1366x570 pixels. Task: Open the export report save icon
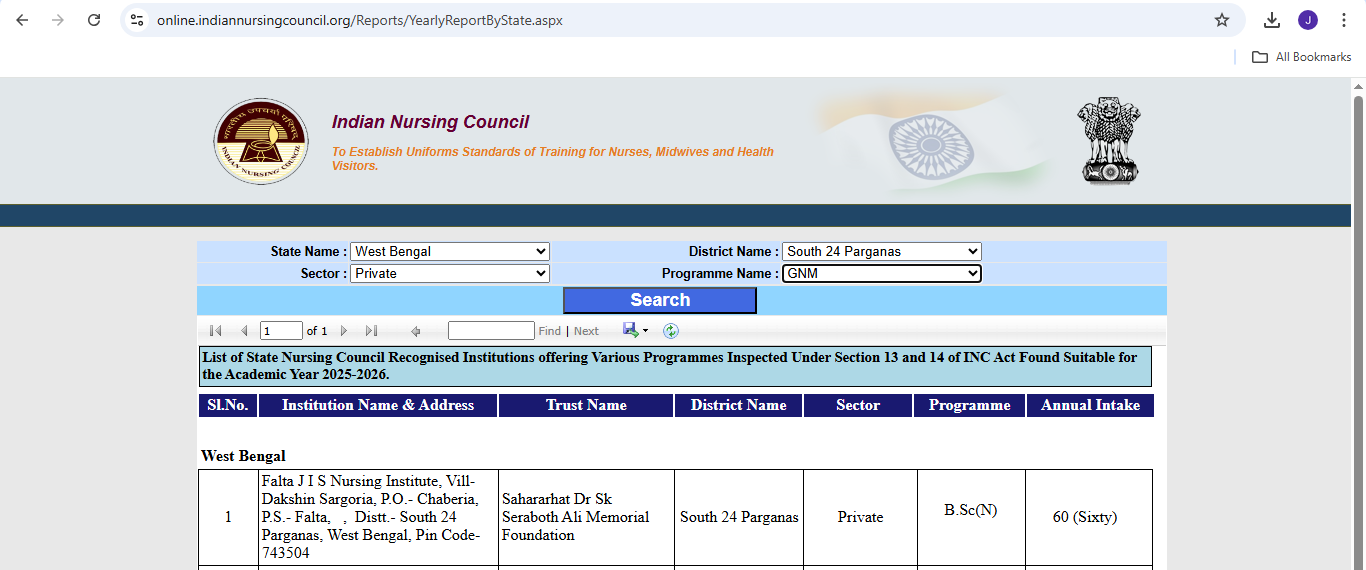(631, 331)
